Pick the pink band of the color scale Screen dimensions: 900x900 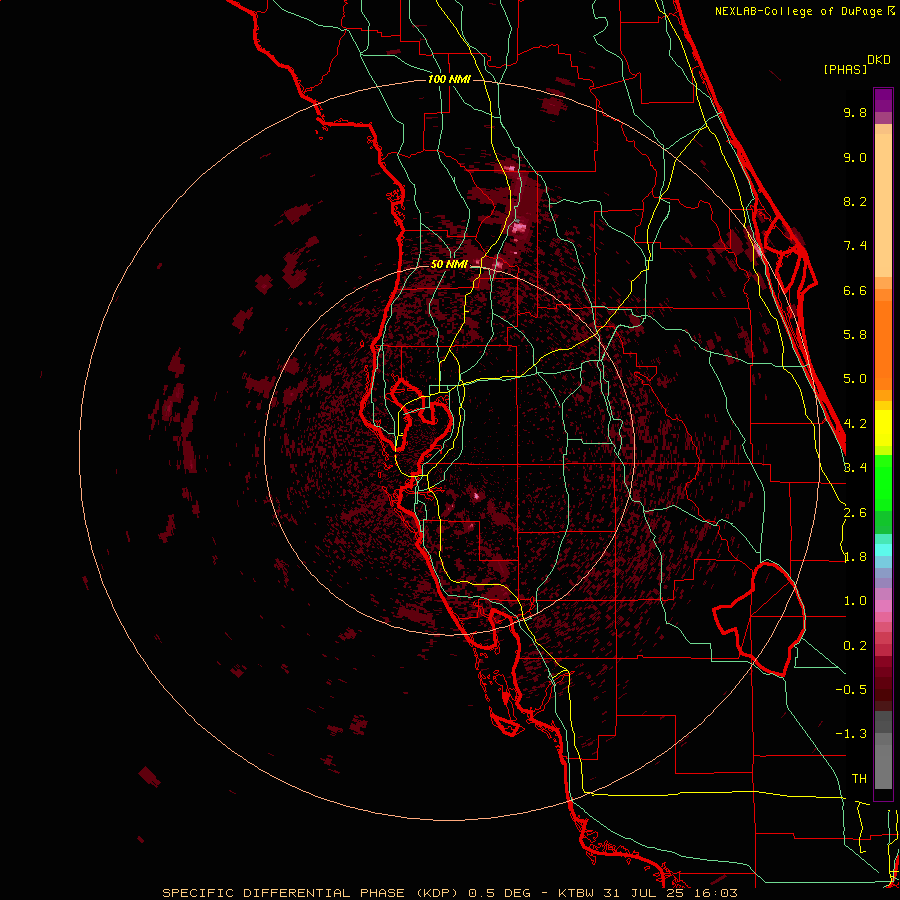883,606
